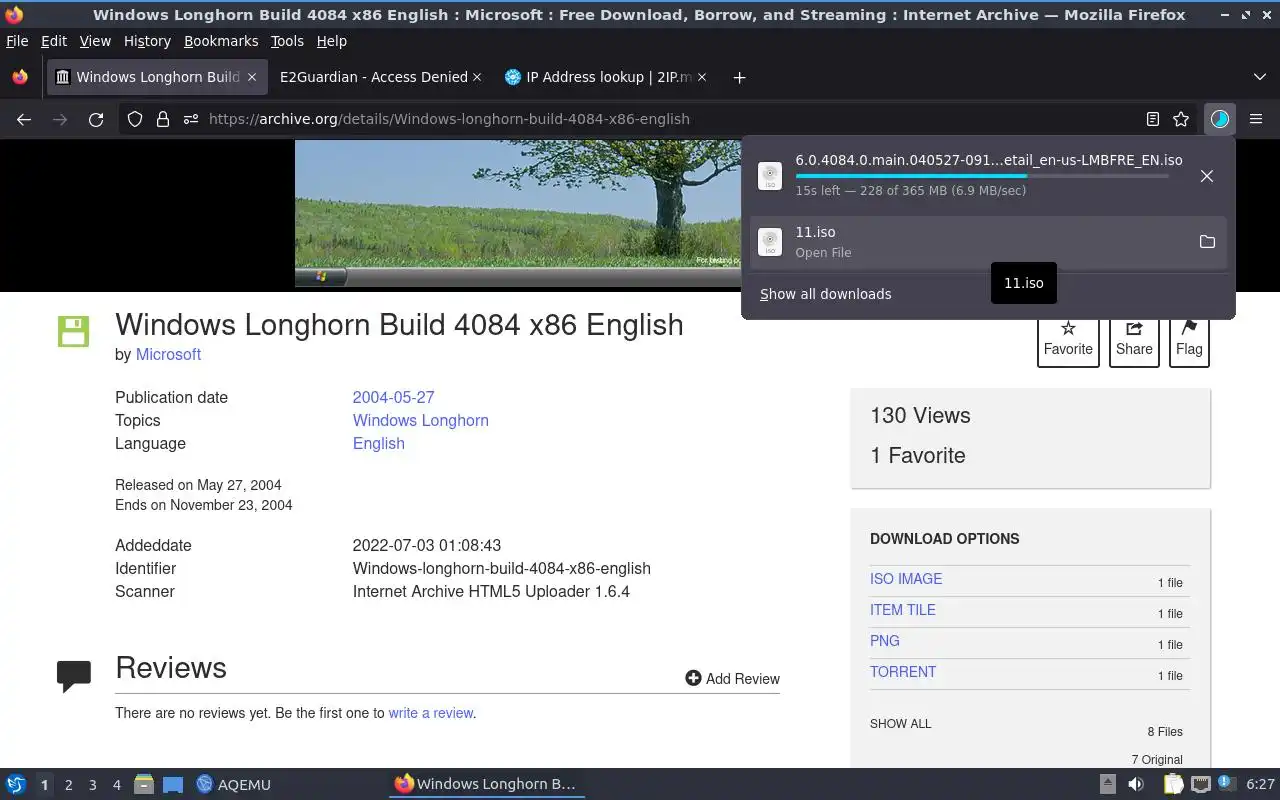Toggle the downloads panel button

(x=1219, y=119)
